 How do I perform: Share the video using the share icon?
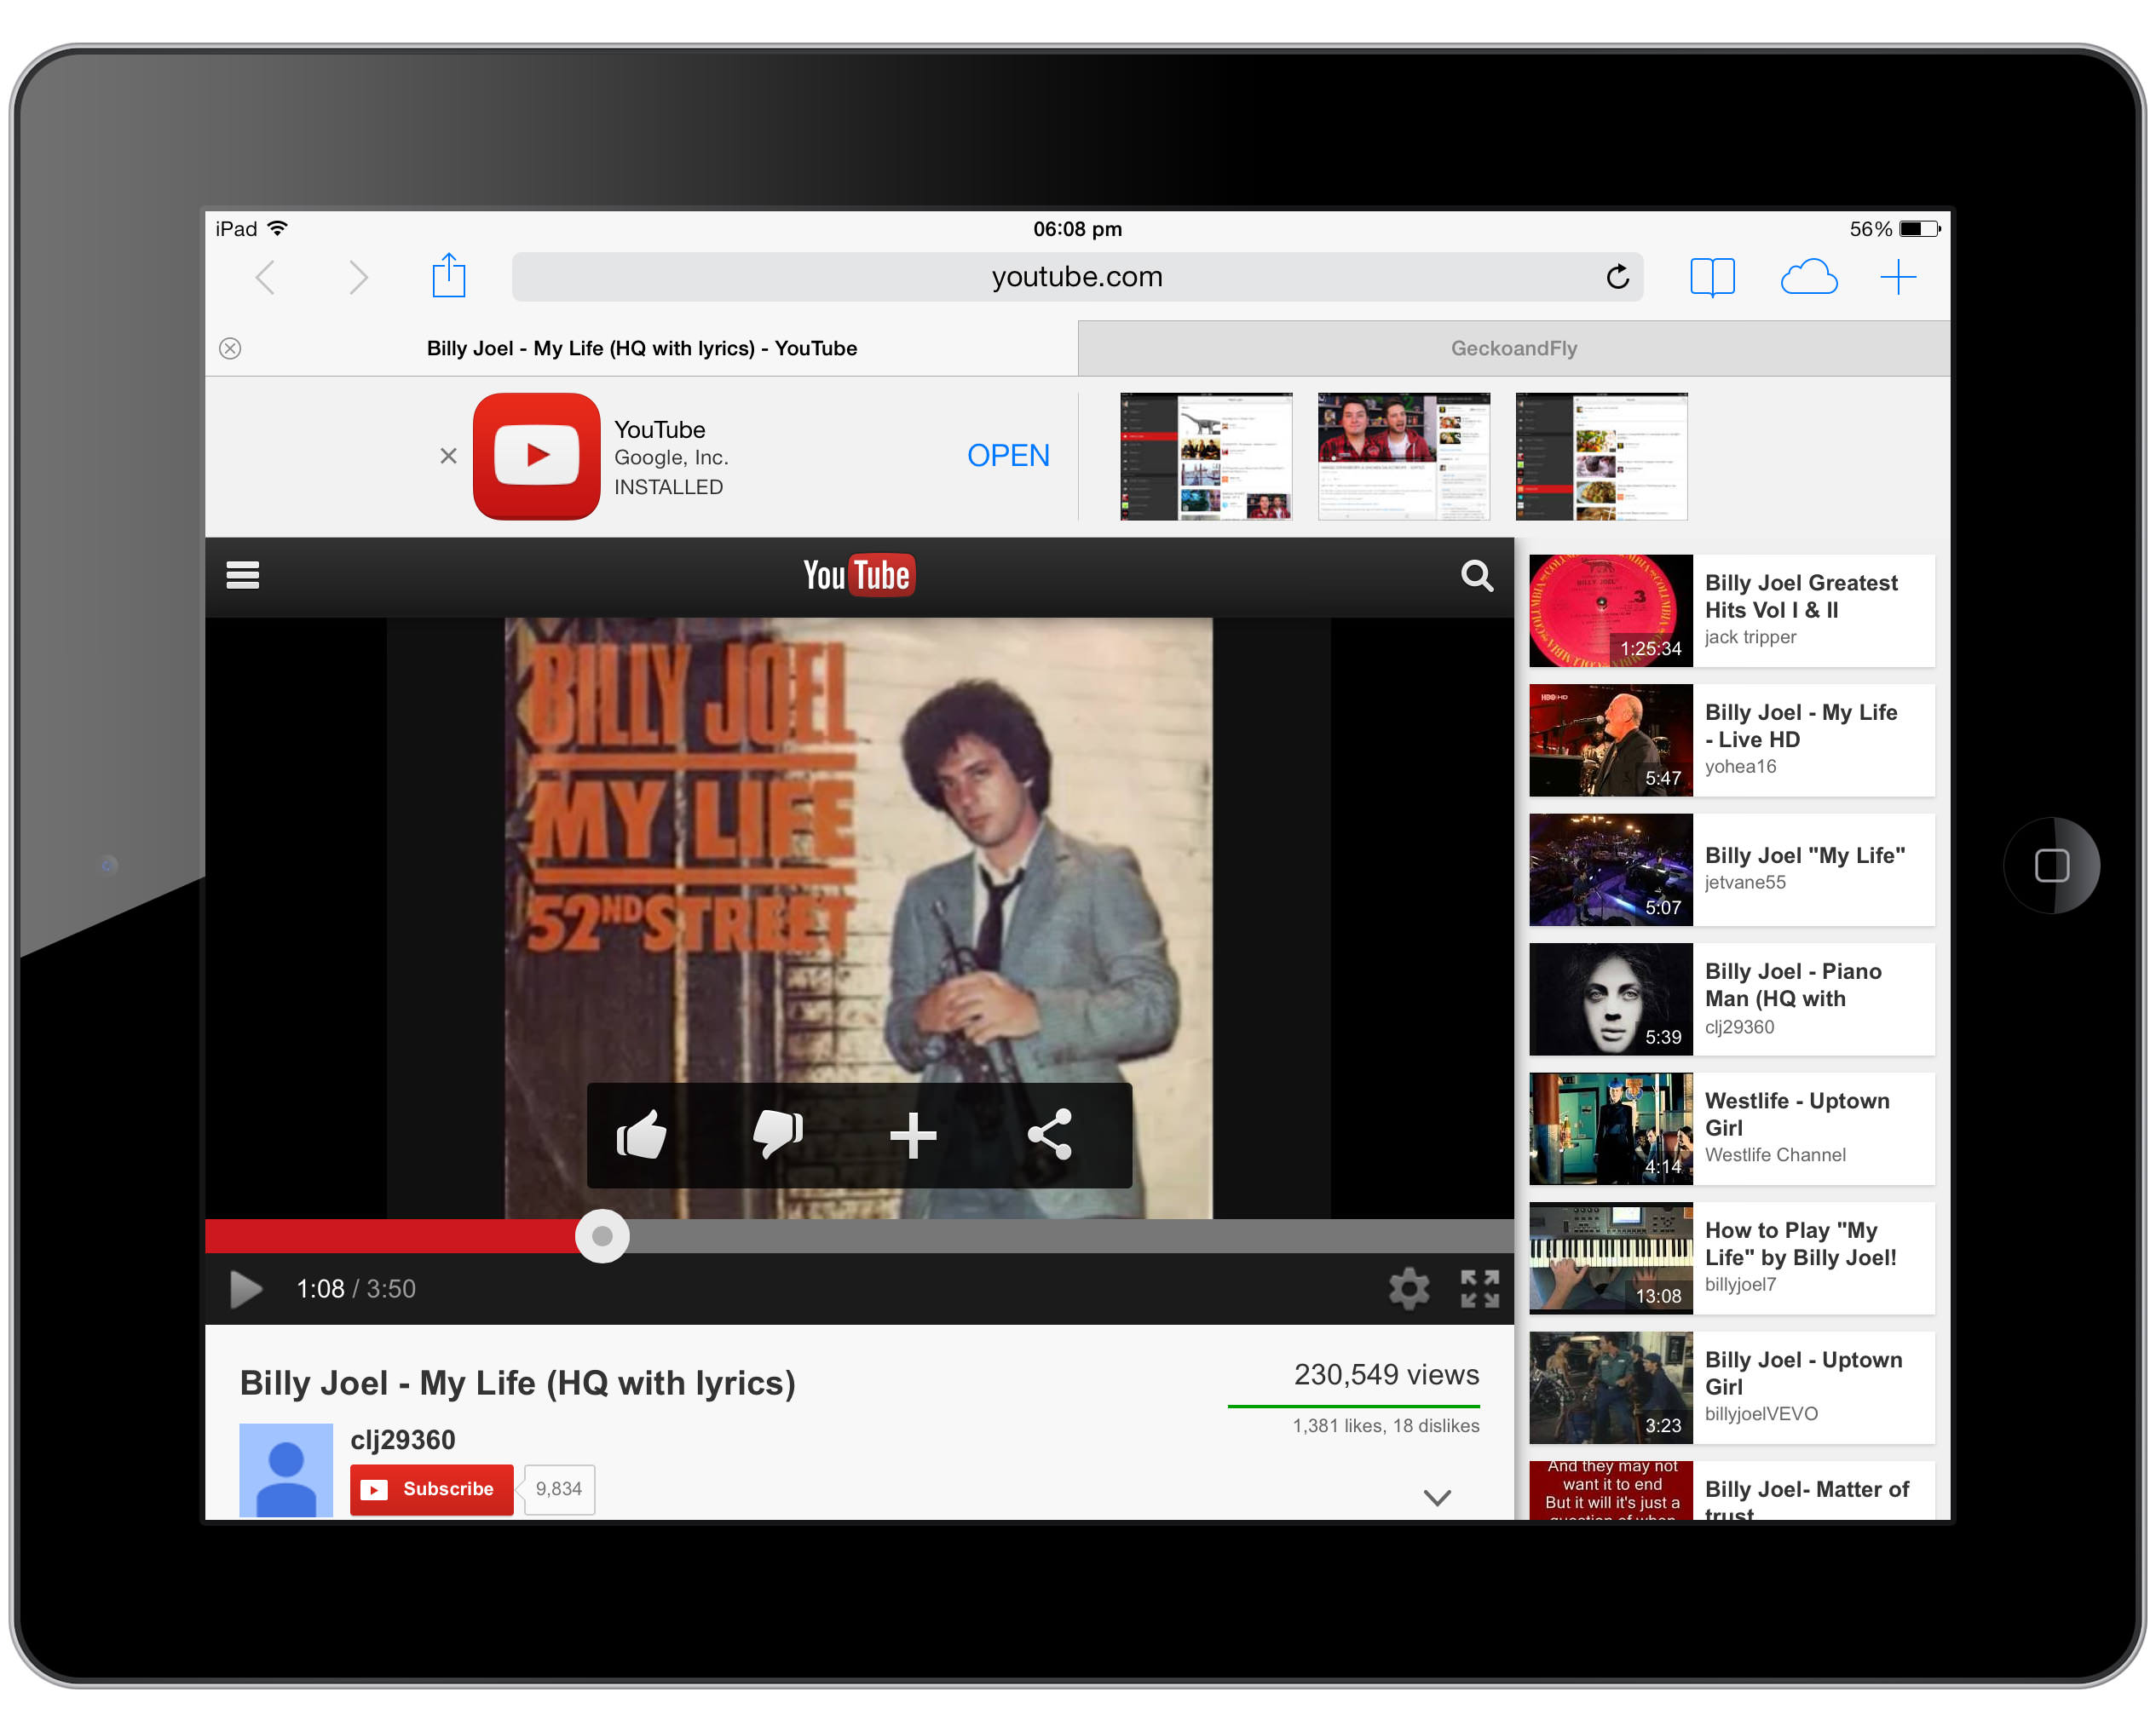(1050, 1134)
